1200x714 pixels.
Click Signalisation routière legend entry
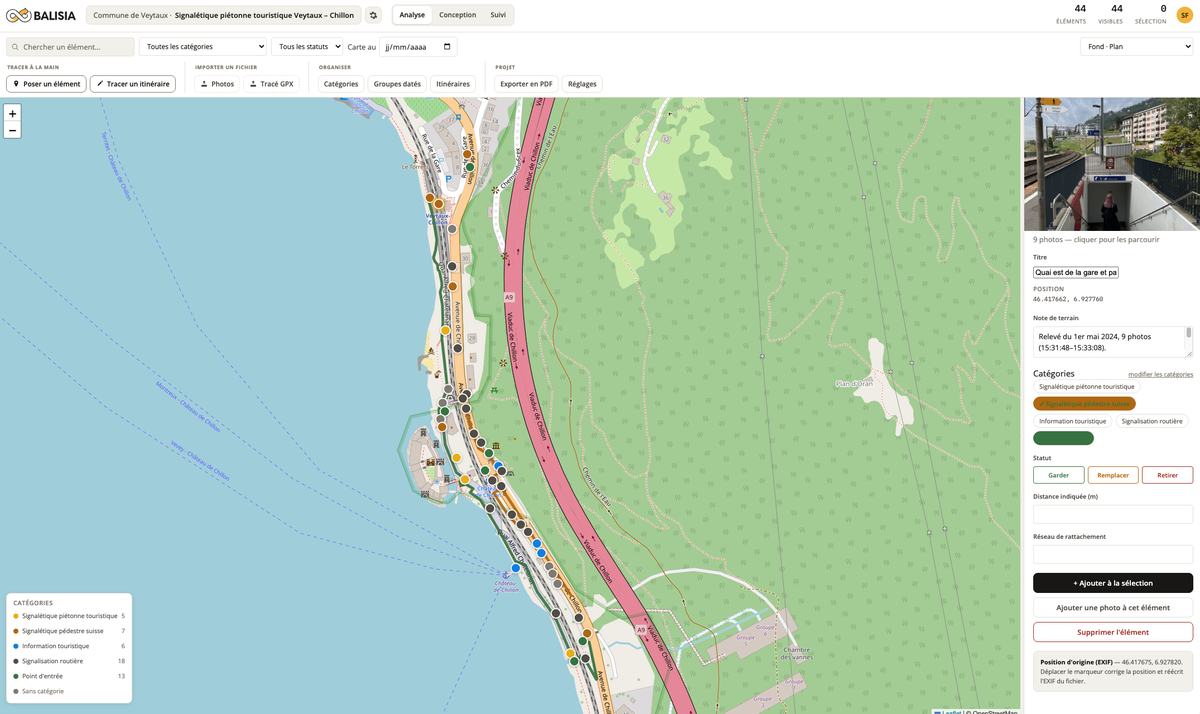(x=68, y=661)
